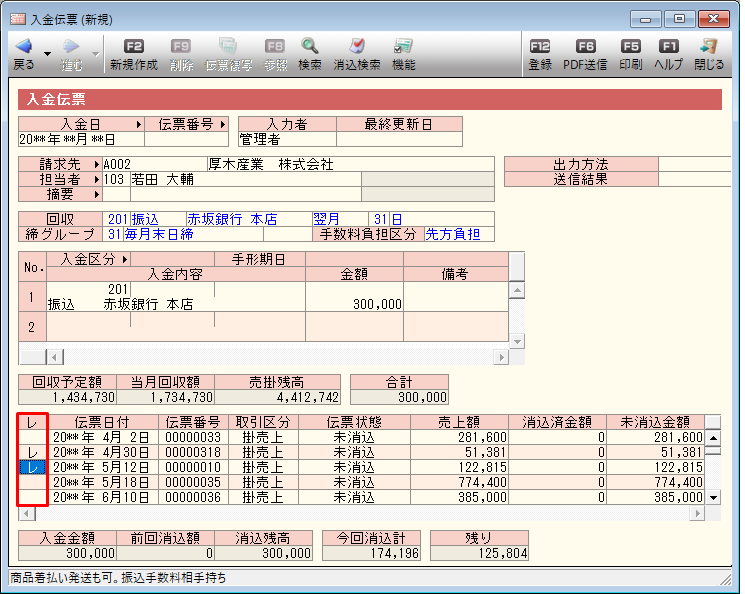Toggle the checkmark on the 4月 2日 row
The width and height of the screenshot is (745, 594).
[32, 437]
